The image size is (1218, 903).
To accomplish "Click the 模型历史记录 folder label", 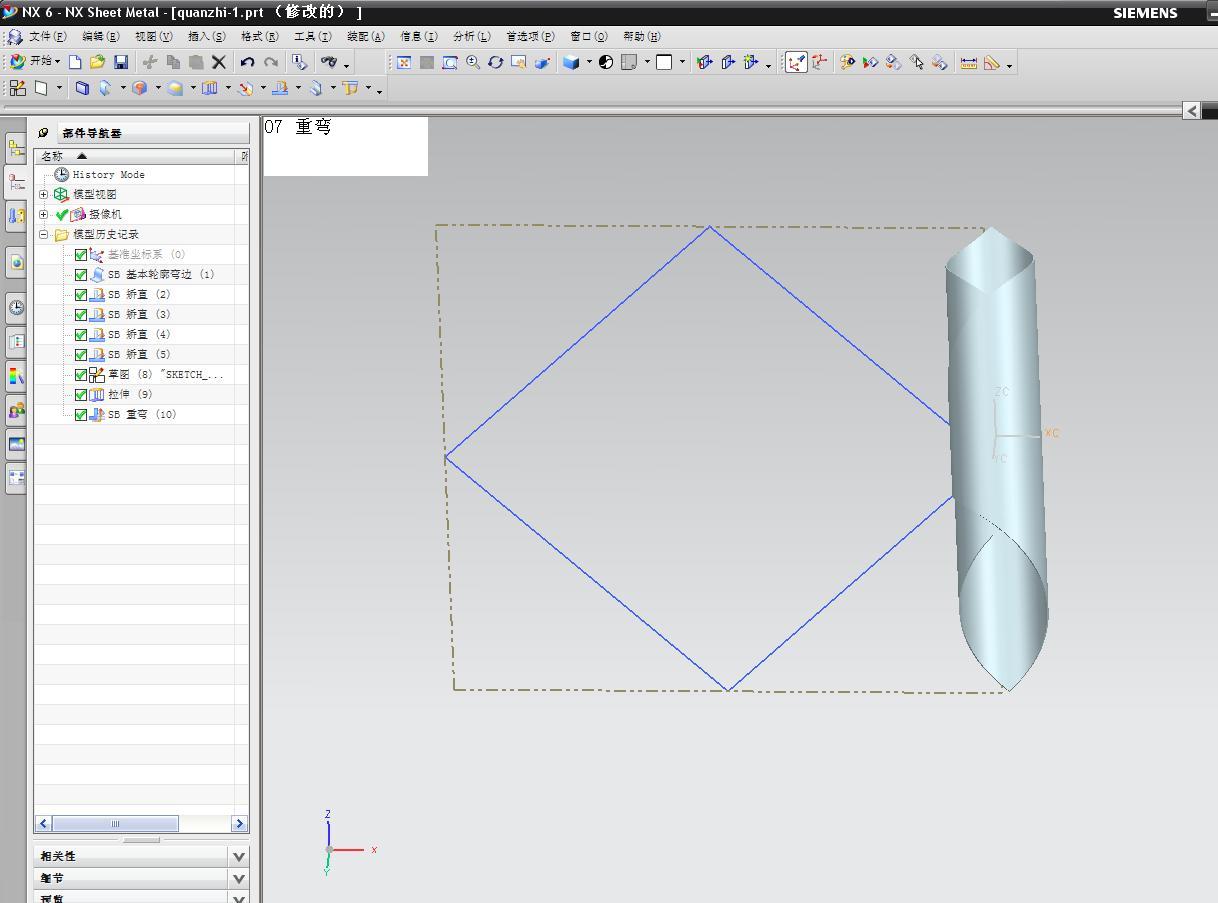I will [106, 234].
